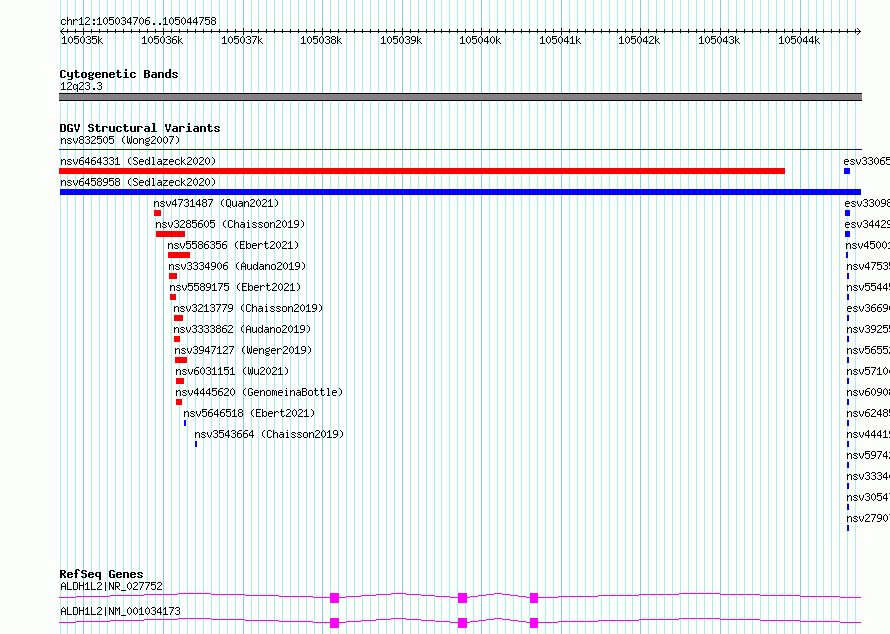Screen dimensions: 890x634
Task: Click the red bar below nsv3947127 label
Action: [181, 360]
